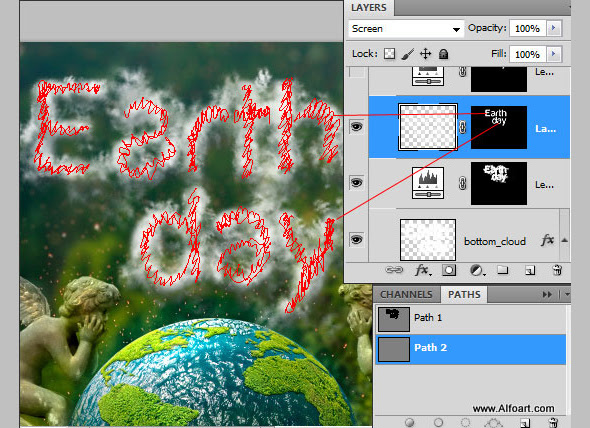Click the Stroke path with brush icon
This screenshot has height=428, width=590.
(x=438, y=422)
